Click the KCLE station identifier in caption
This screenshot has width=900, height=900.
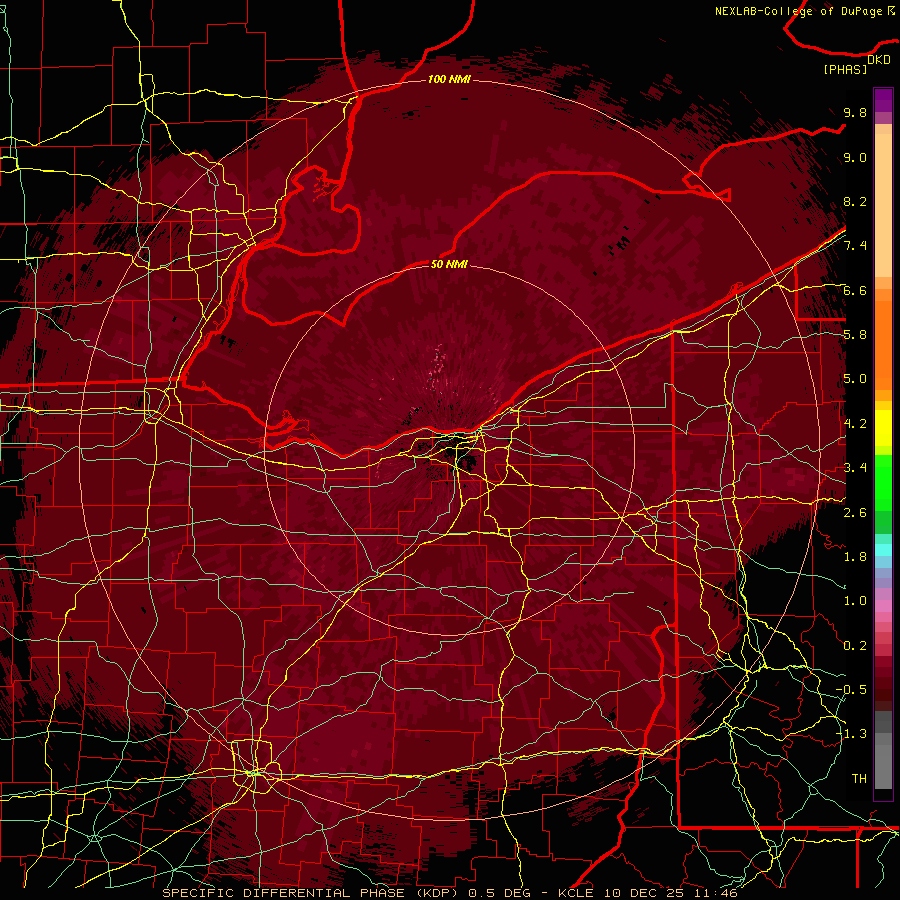tap(576, 893)
